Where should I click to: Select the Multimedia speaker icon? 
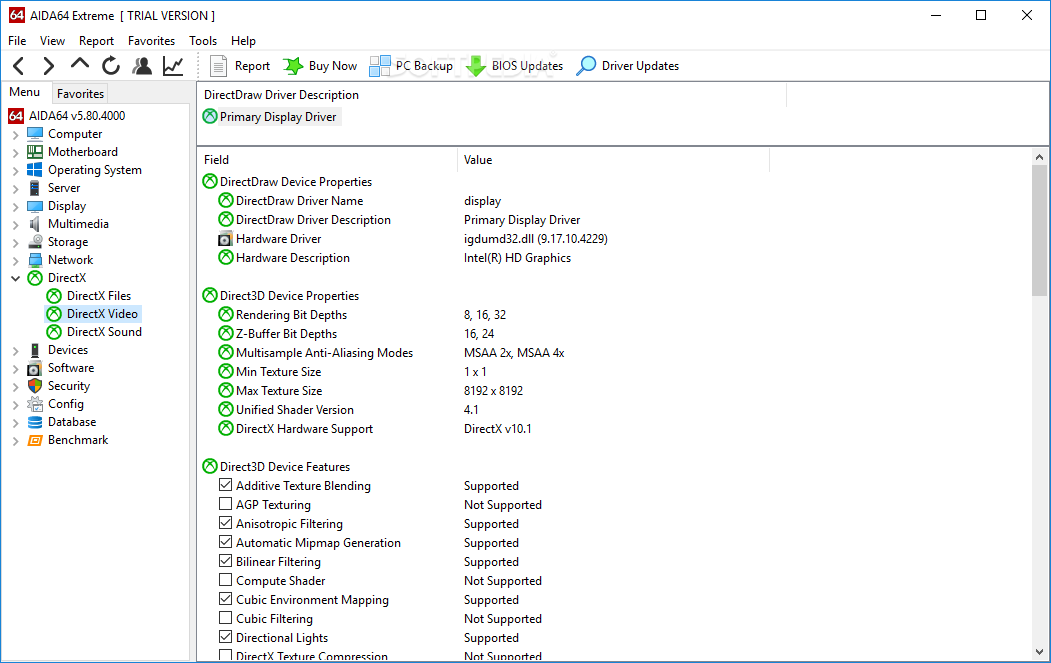pyautogui.click(x=35, y=224)
